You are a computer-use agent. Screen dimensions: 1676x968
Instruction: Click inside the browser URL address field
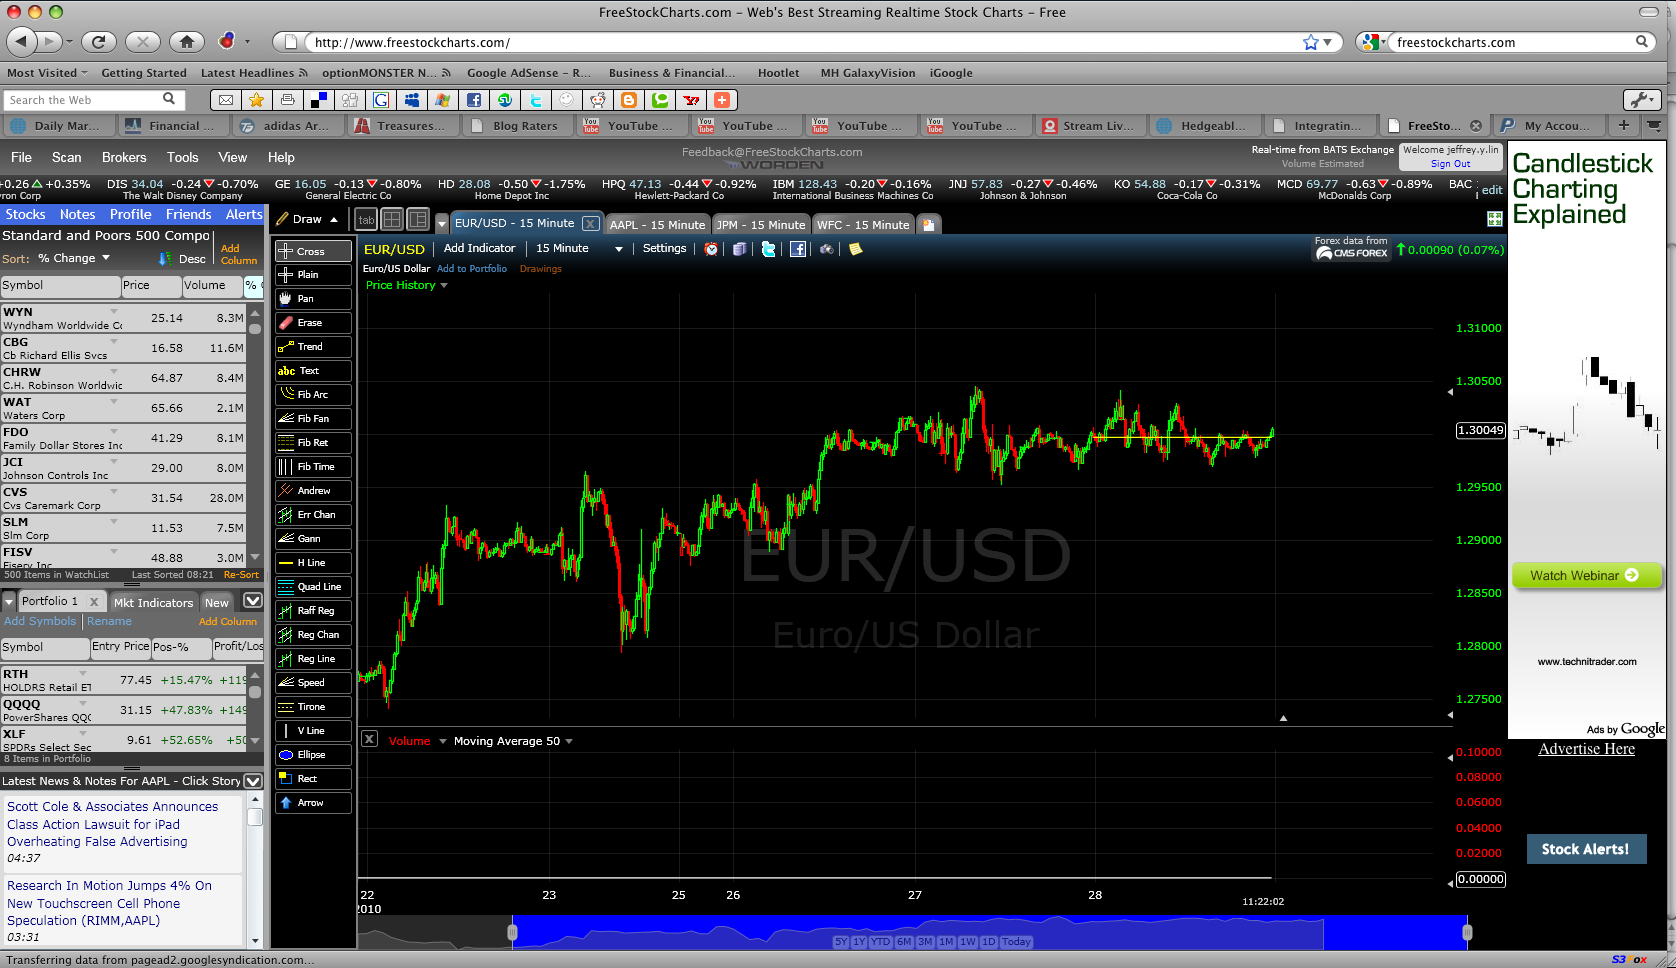pos(800,42)
